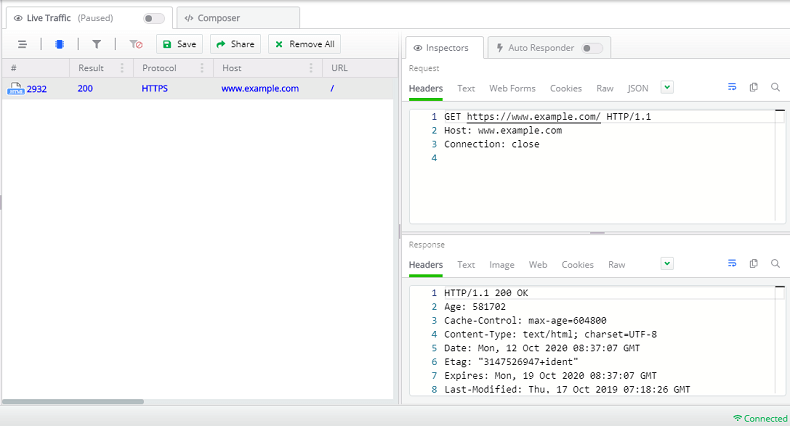Select the Response Headers tab
790x426 pixels.
point(426,265)
